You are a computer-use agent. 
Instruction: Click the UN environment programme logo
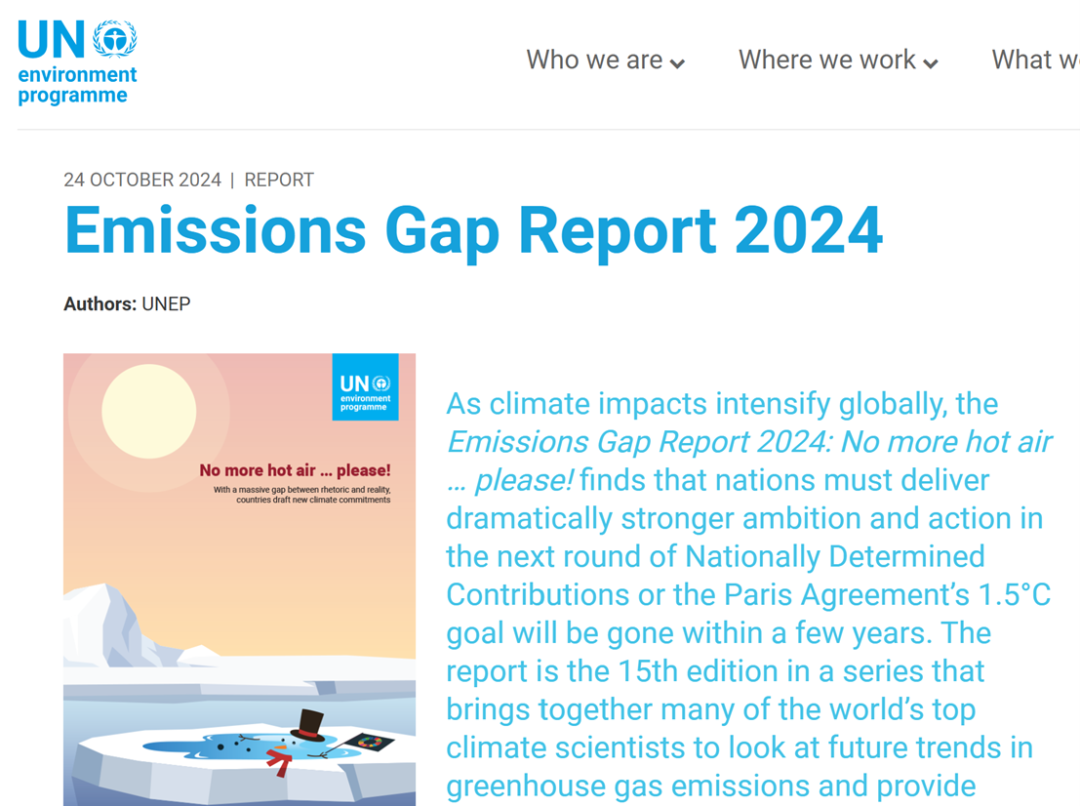click(x=77, y=62)
